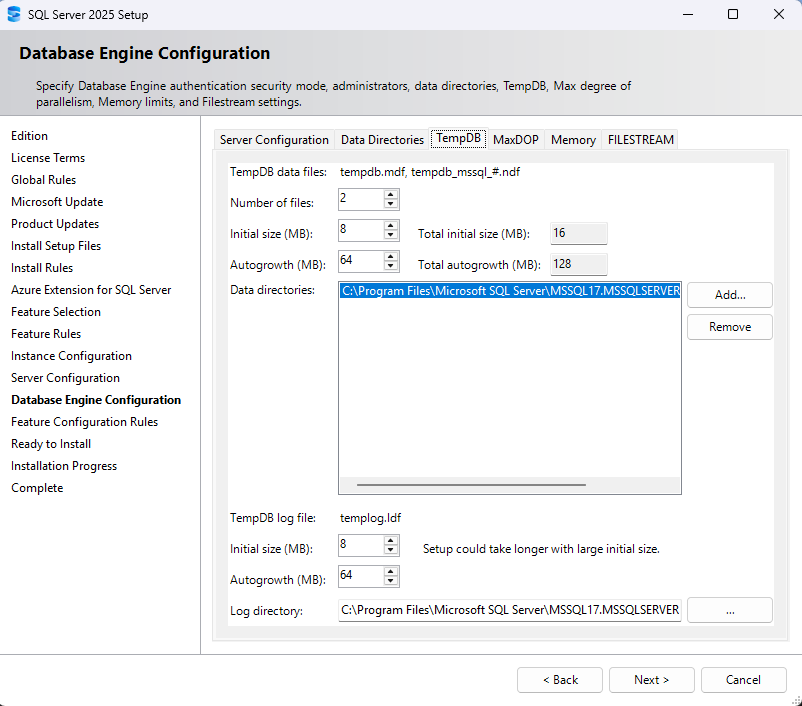Click inside the Number of files field
Screen dimensions: 802x706
click(360, 199)
